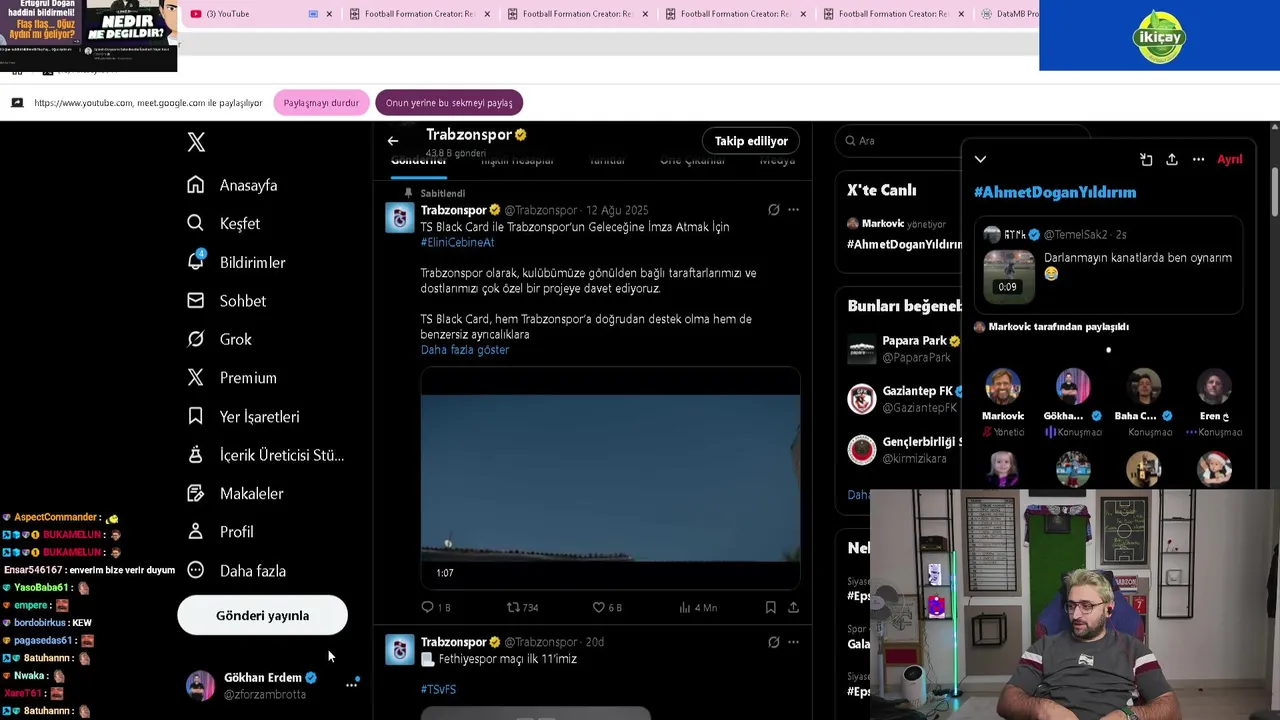
Task: Play the pinned post video
Action: click(x=610, y=479)
